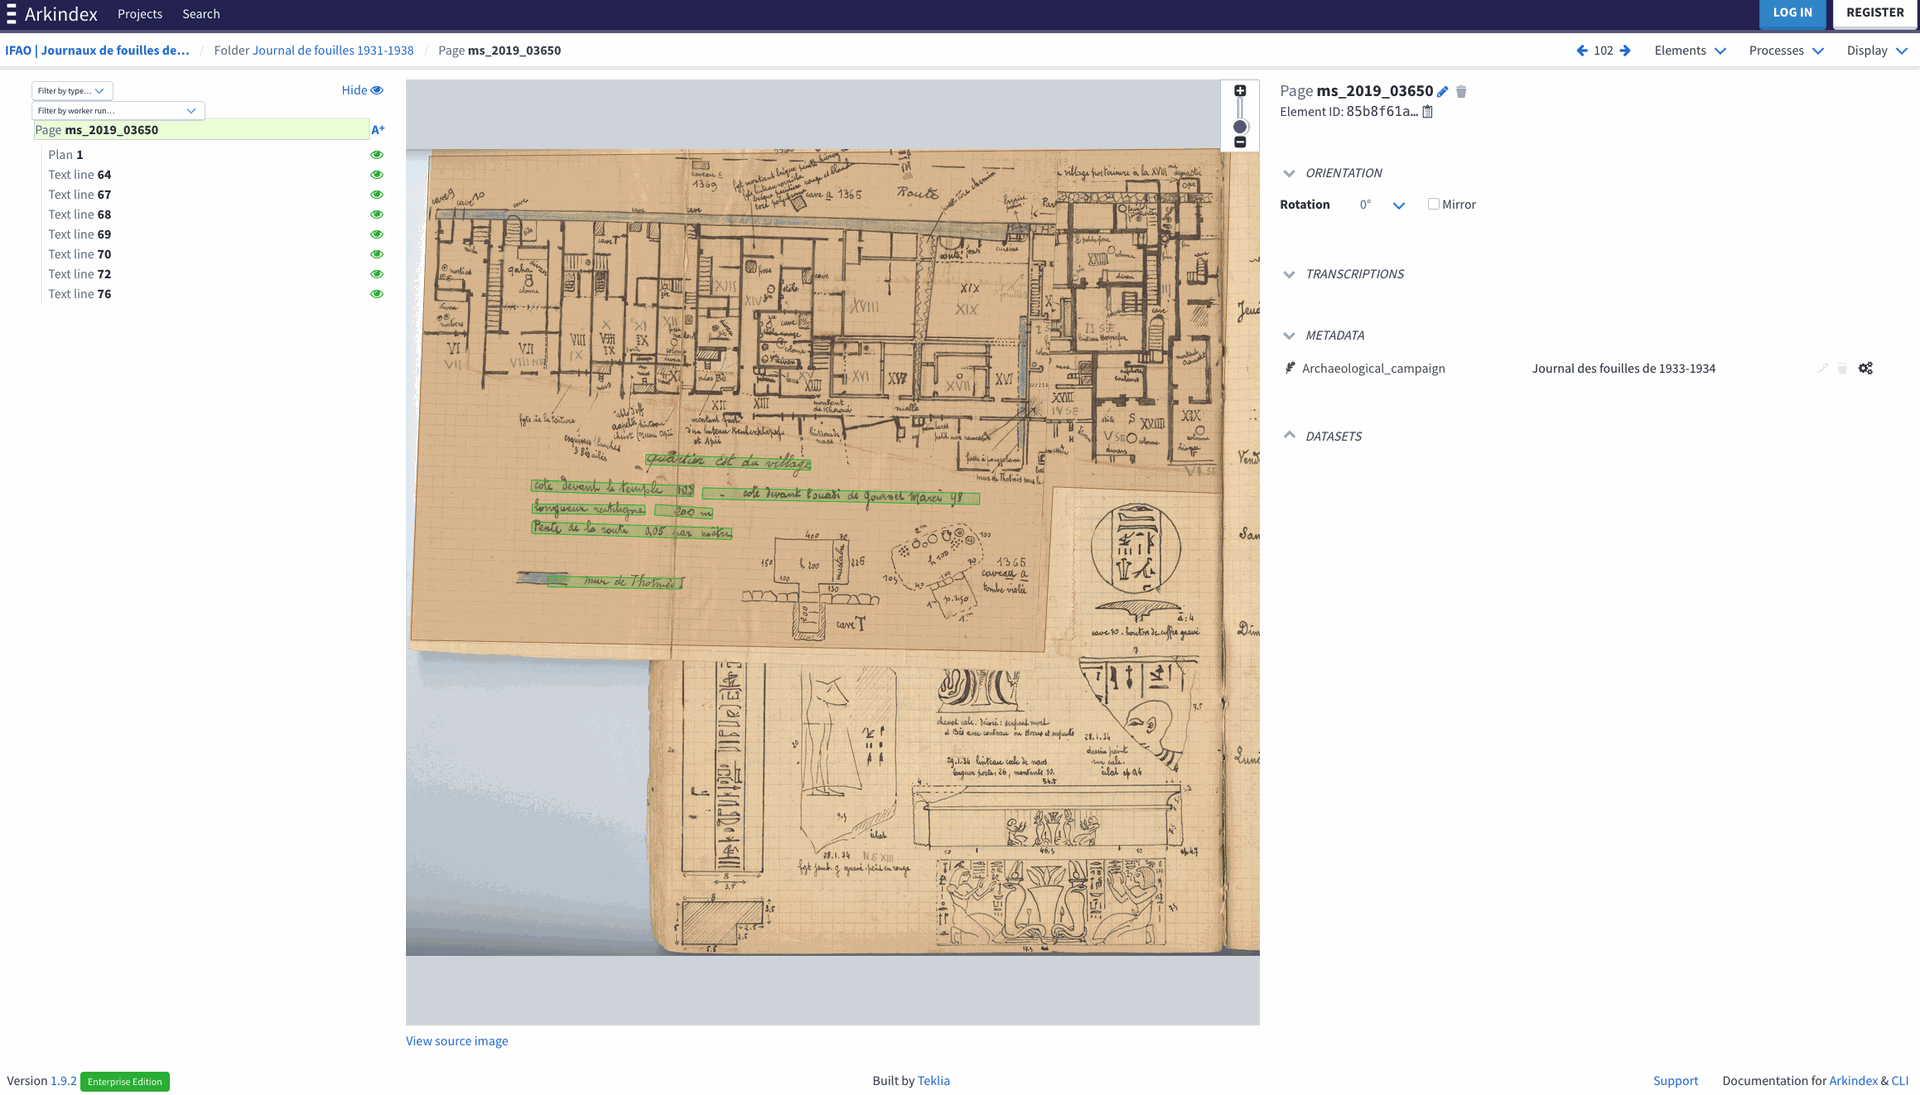Open the hamburger menu next to Arkindex
This screenshot has height=1095, width=1920.
click(x=11, y=14)
